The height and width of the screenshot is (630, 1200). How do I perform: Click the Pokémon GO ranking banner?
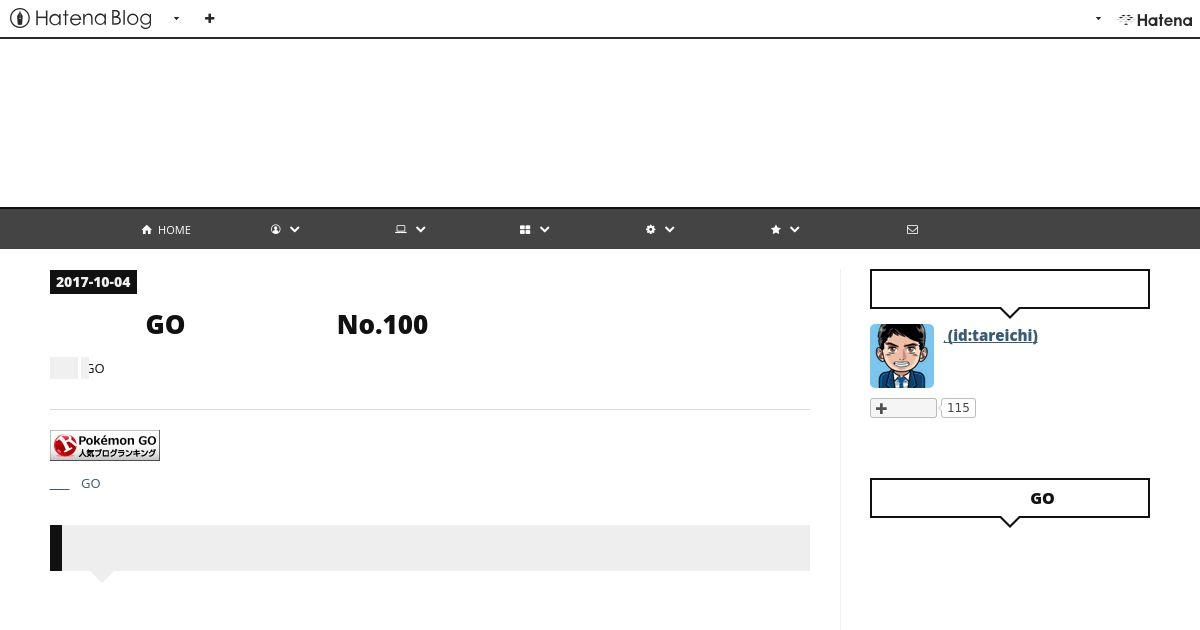tap(105, 446)
